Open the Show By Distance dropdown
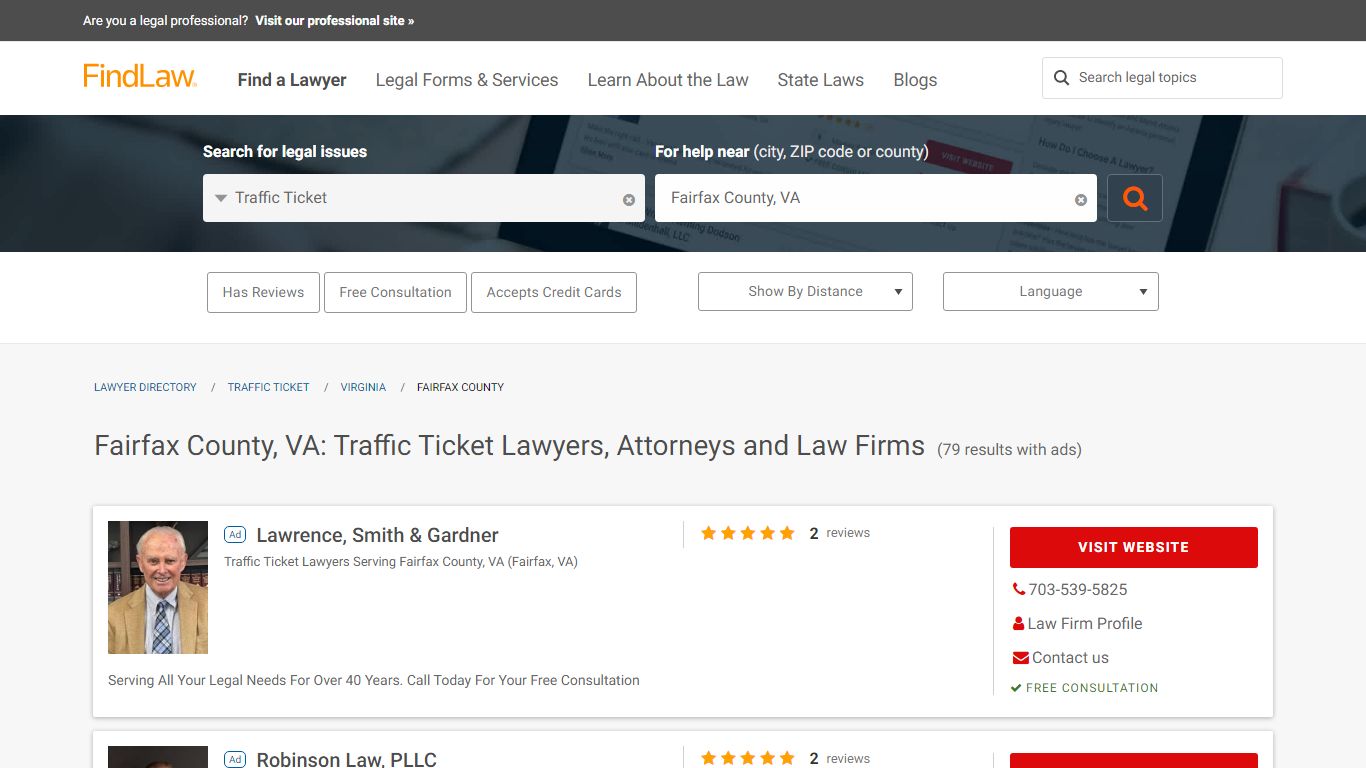 805,291
